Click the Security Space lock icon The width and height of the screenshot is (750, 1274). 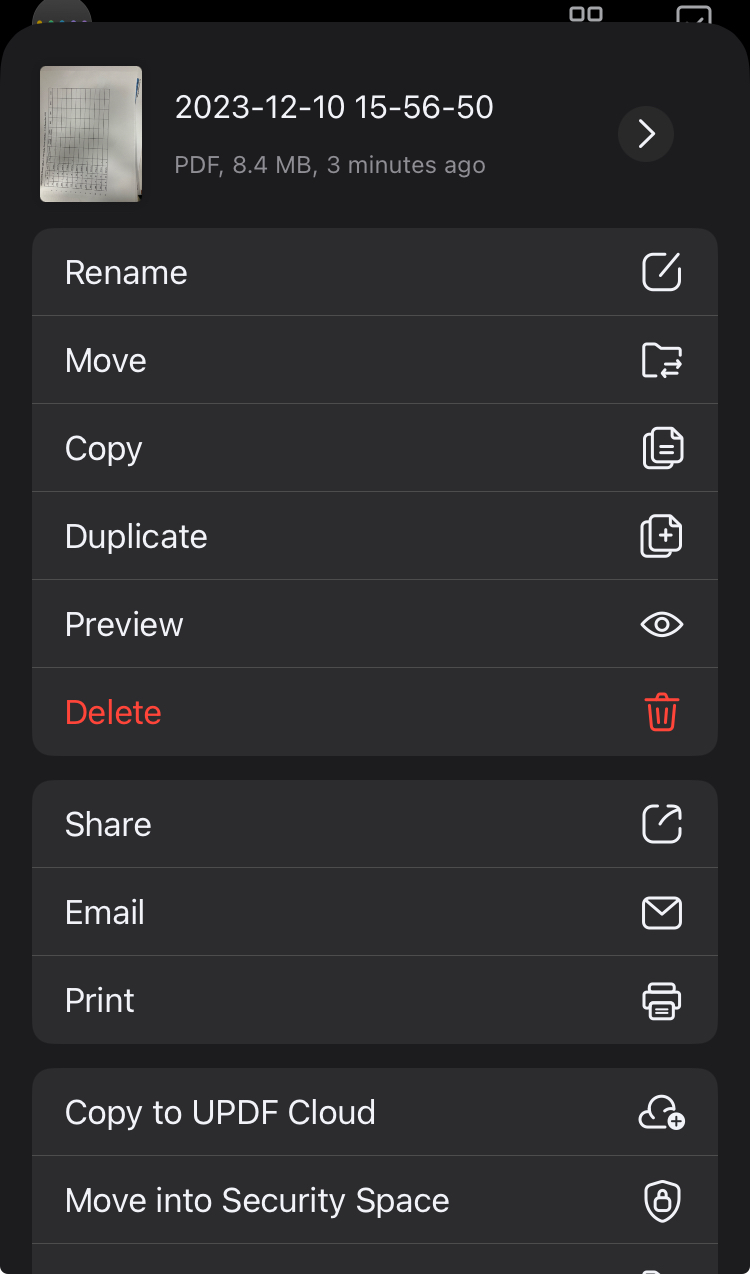click(x=661, y=1201)
